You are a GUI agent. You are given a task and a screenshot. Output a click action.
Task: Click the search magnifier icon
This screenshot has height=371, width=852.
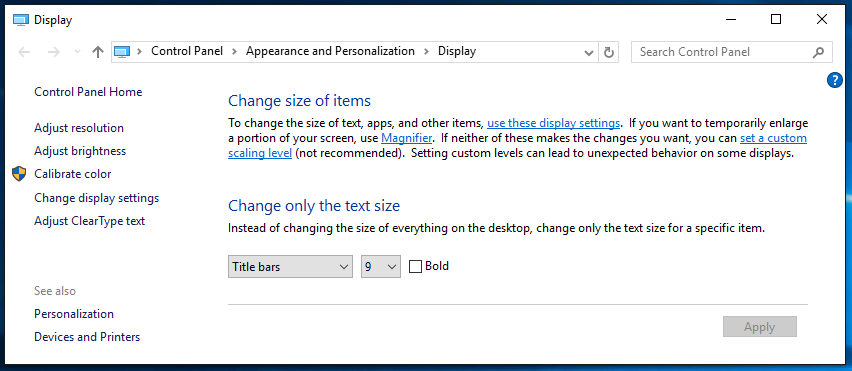pos(818,52)
